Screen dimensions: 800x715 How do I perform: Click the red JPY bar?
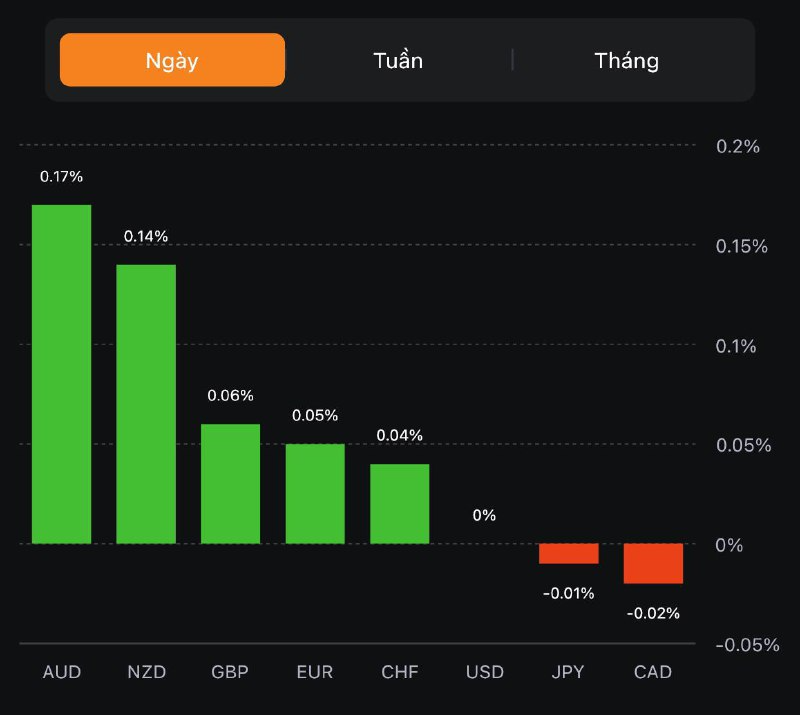point(569,554)
